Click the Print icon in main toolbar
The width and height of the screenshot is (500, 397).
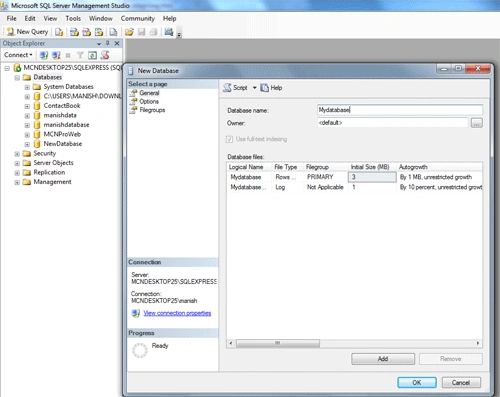(x=153, y=32)
